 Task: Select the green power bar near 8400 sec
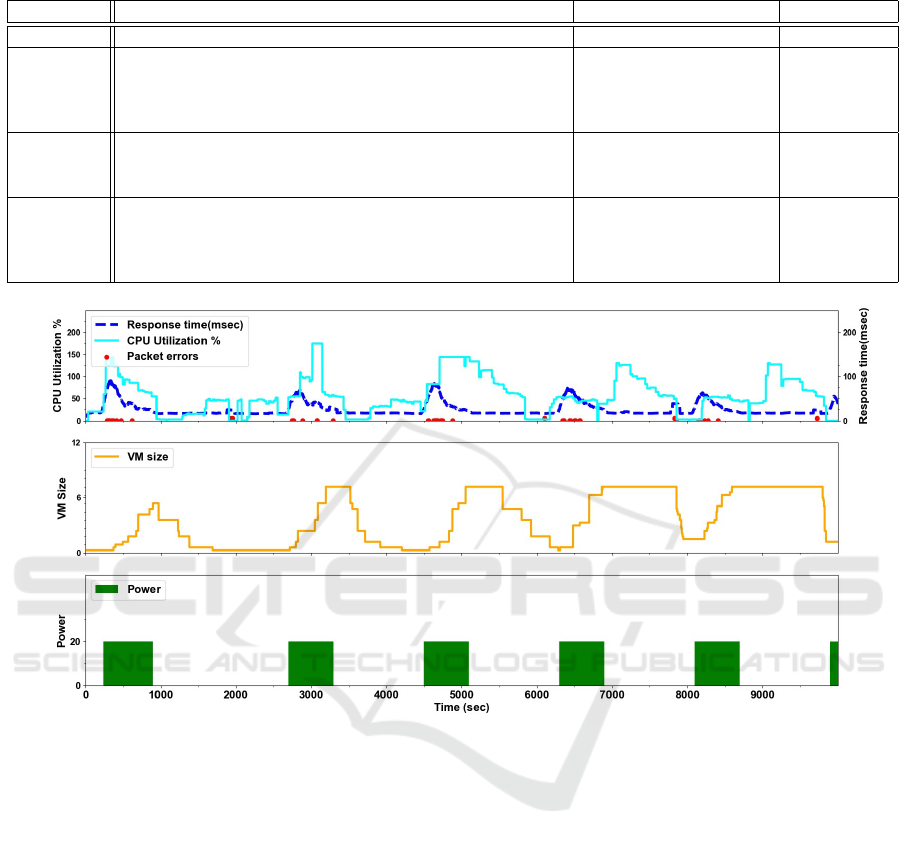point(717,663)
